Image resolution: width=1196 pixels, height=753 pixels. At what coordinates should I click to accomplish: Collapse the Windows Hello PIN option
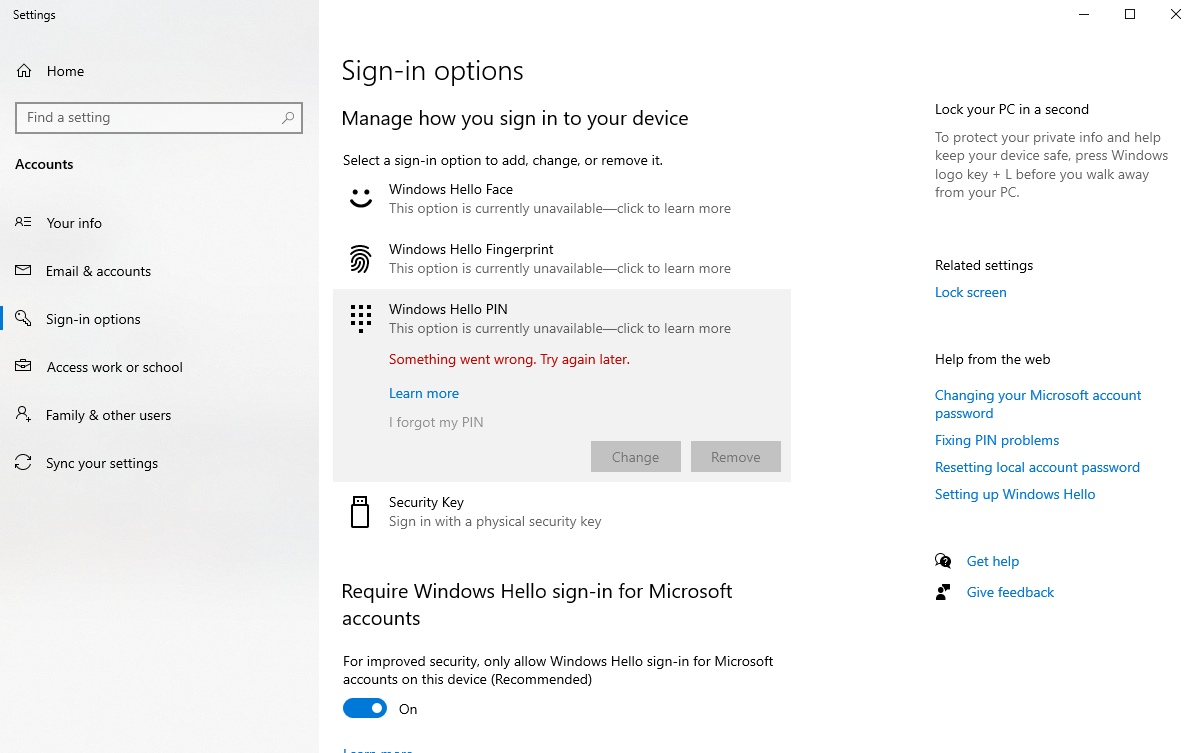tap(561, 318)
